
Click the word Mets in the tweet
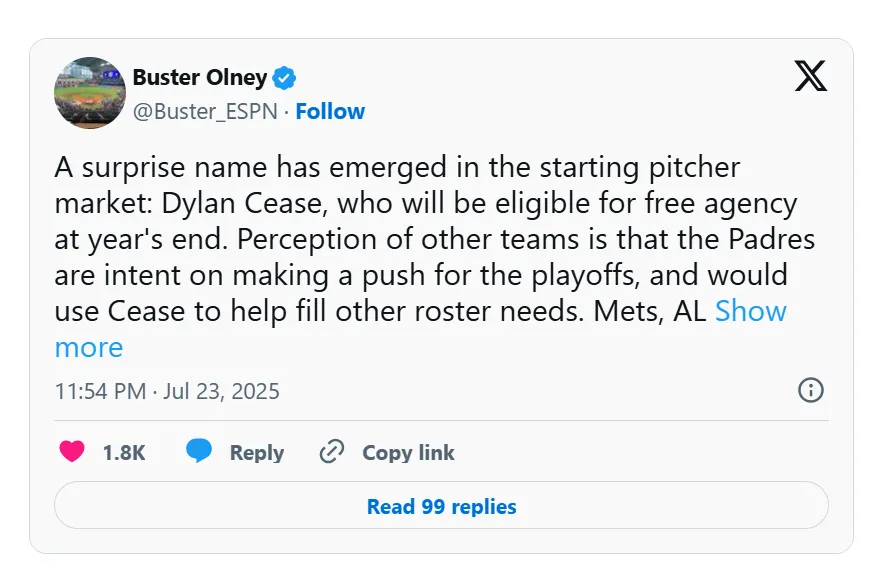[628, 311]
